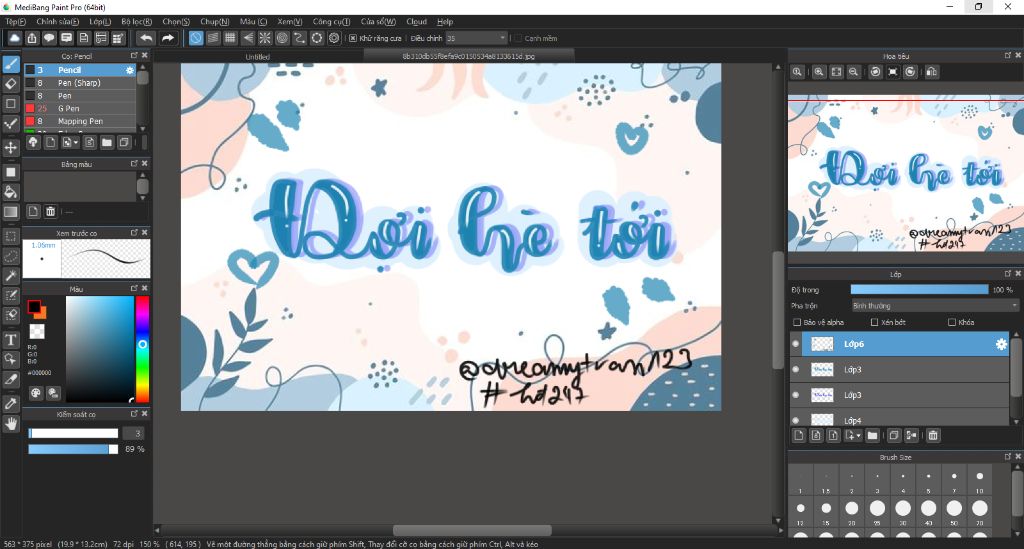Delete palette color with trash icon

tap(50, 211)
